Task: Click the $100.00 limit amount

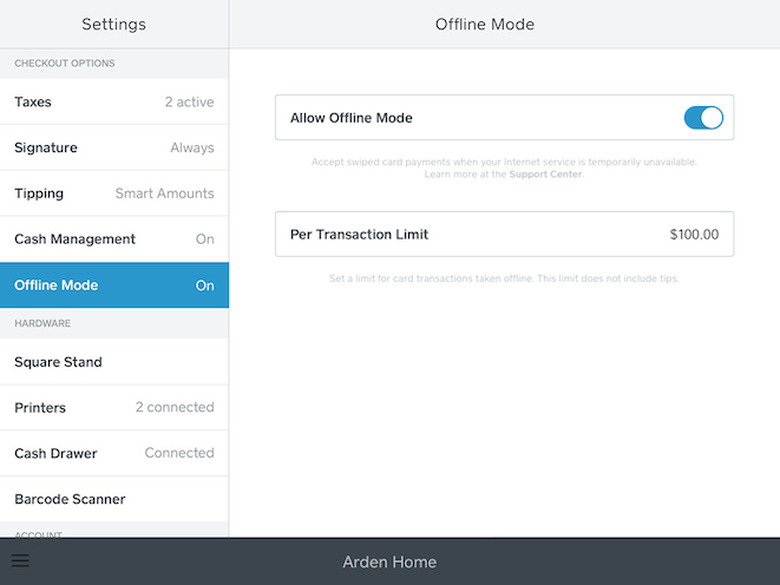Action: pos(694,235)
